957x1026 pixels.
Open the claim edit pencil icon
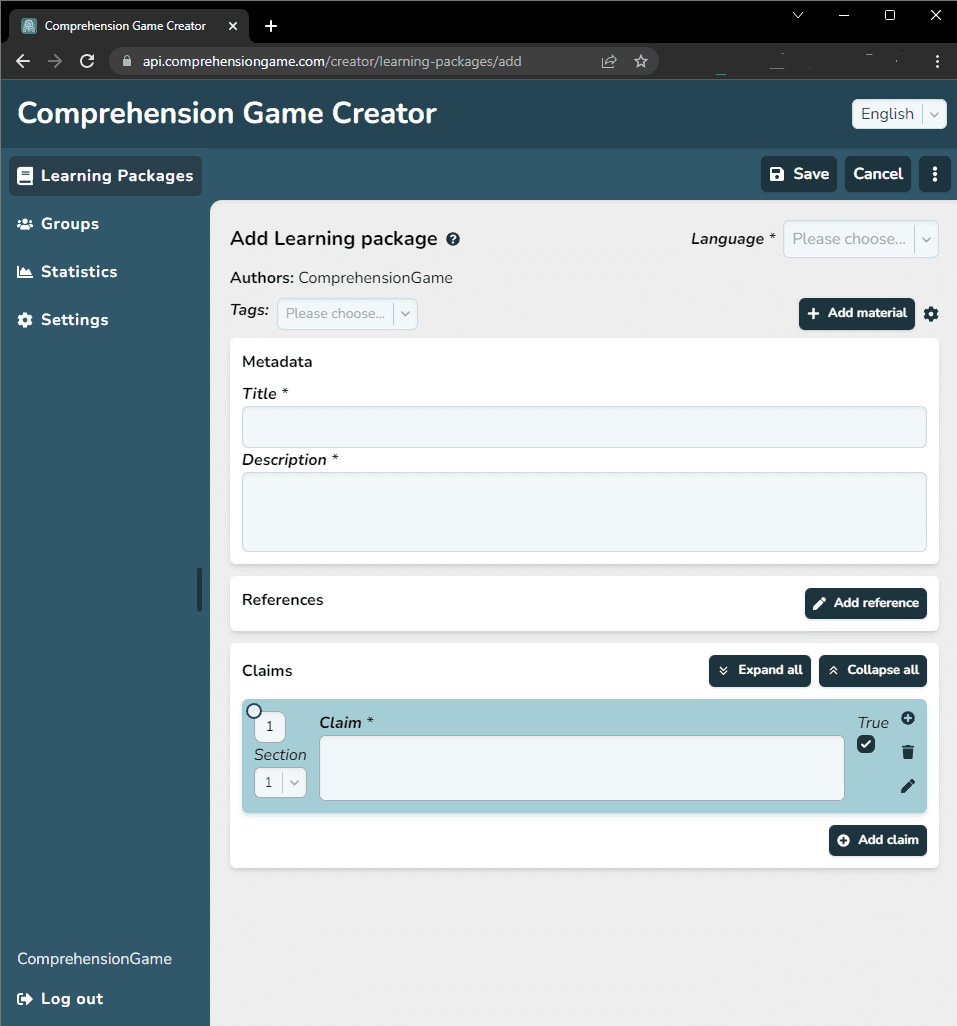[x=907, y=786]
